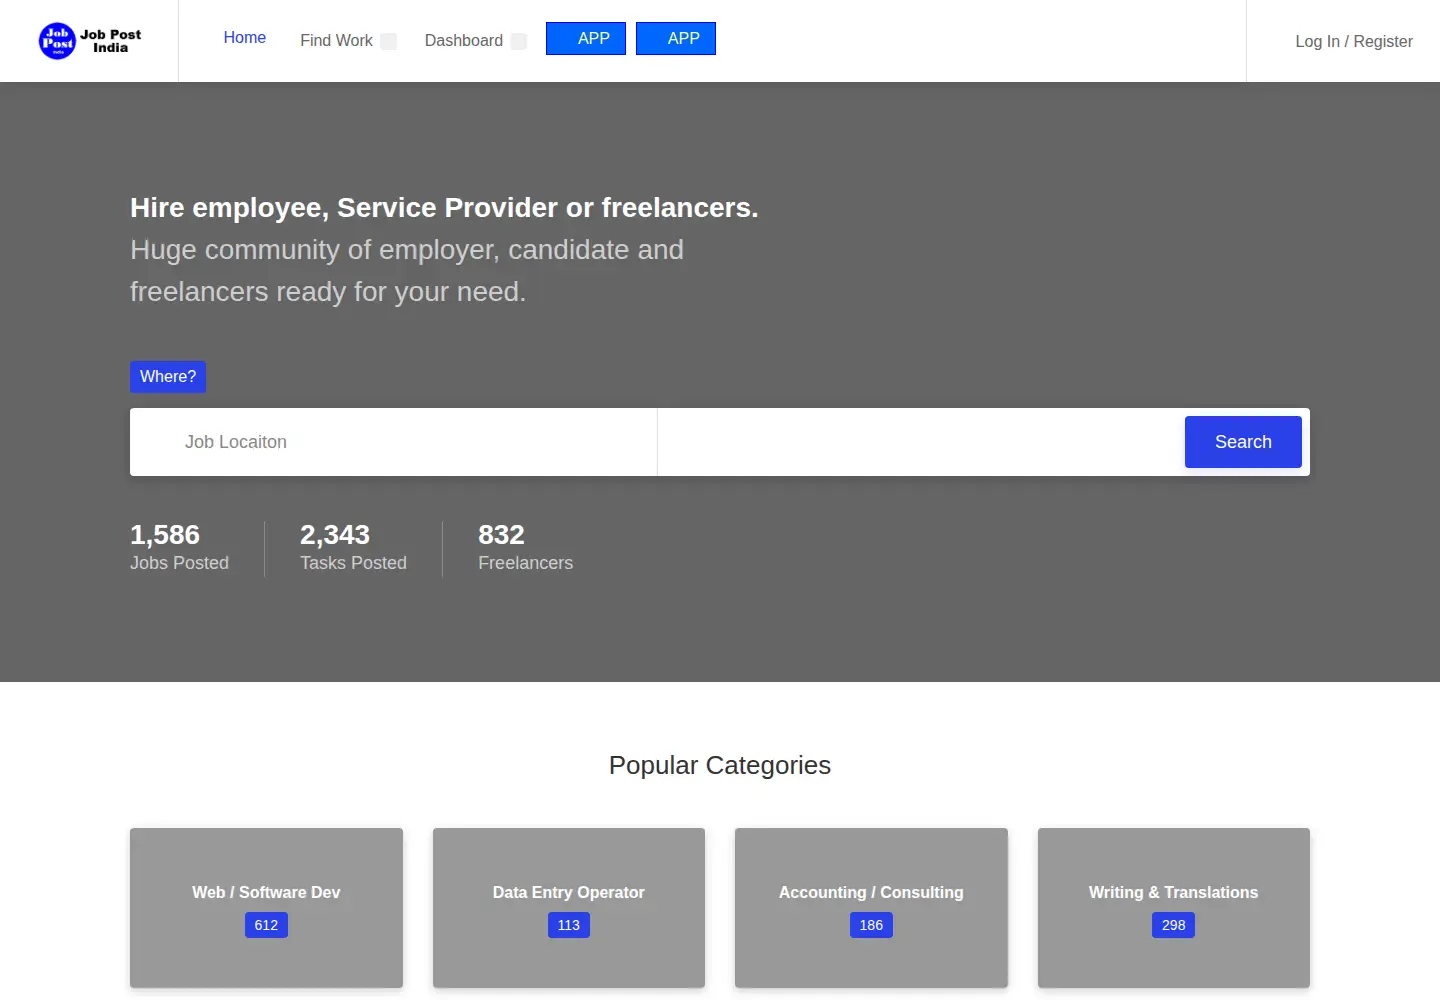Click the Popular Categories heading
The height and width of the screenshot is (1000, 1440).
click(x=720, y=765)
